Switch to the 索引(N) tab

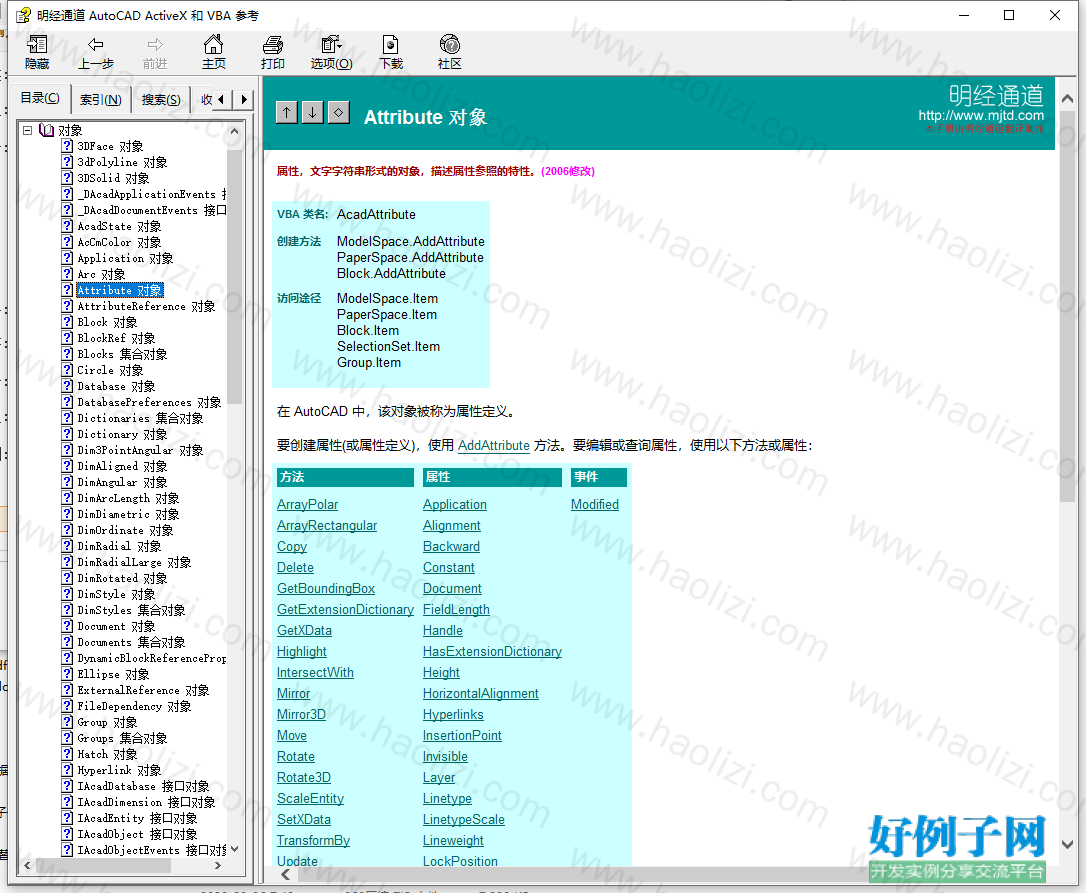[x=100, y=100]
